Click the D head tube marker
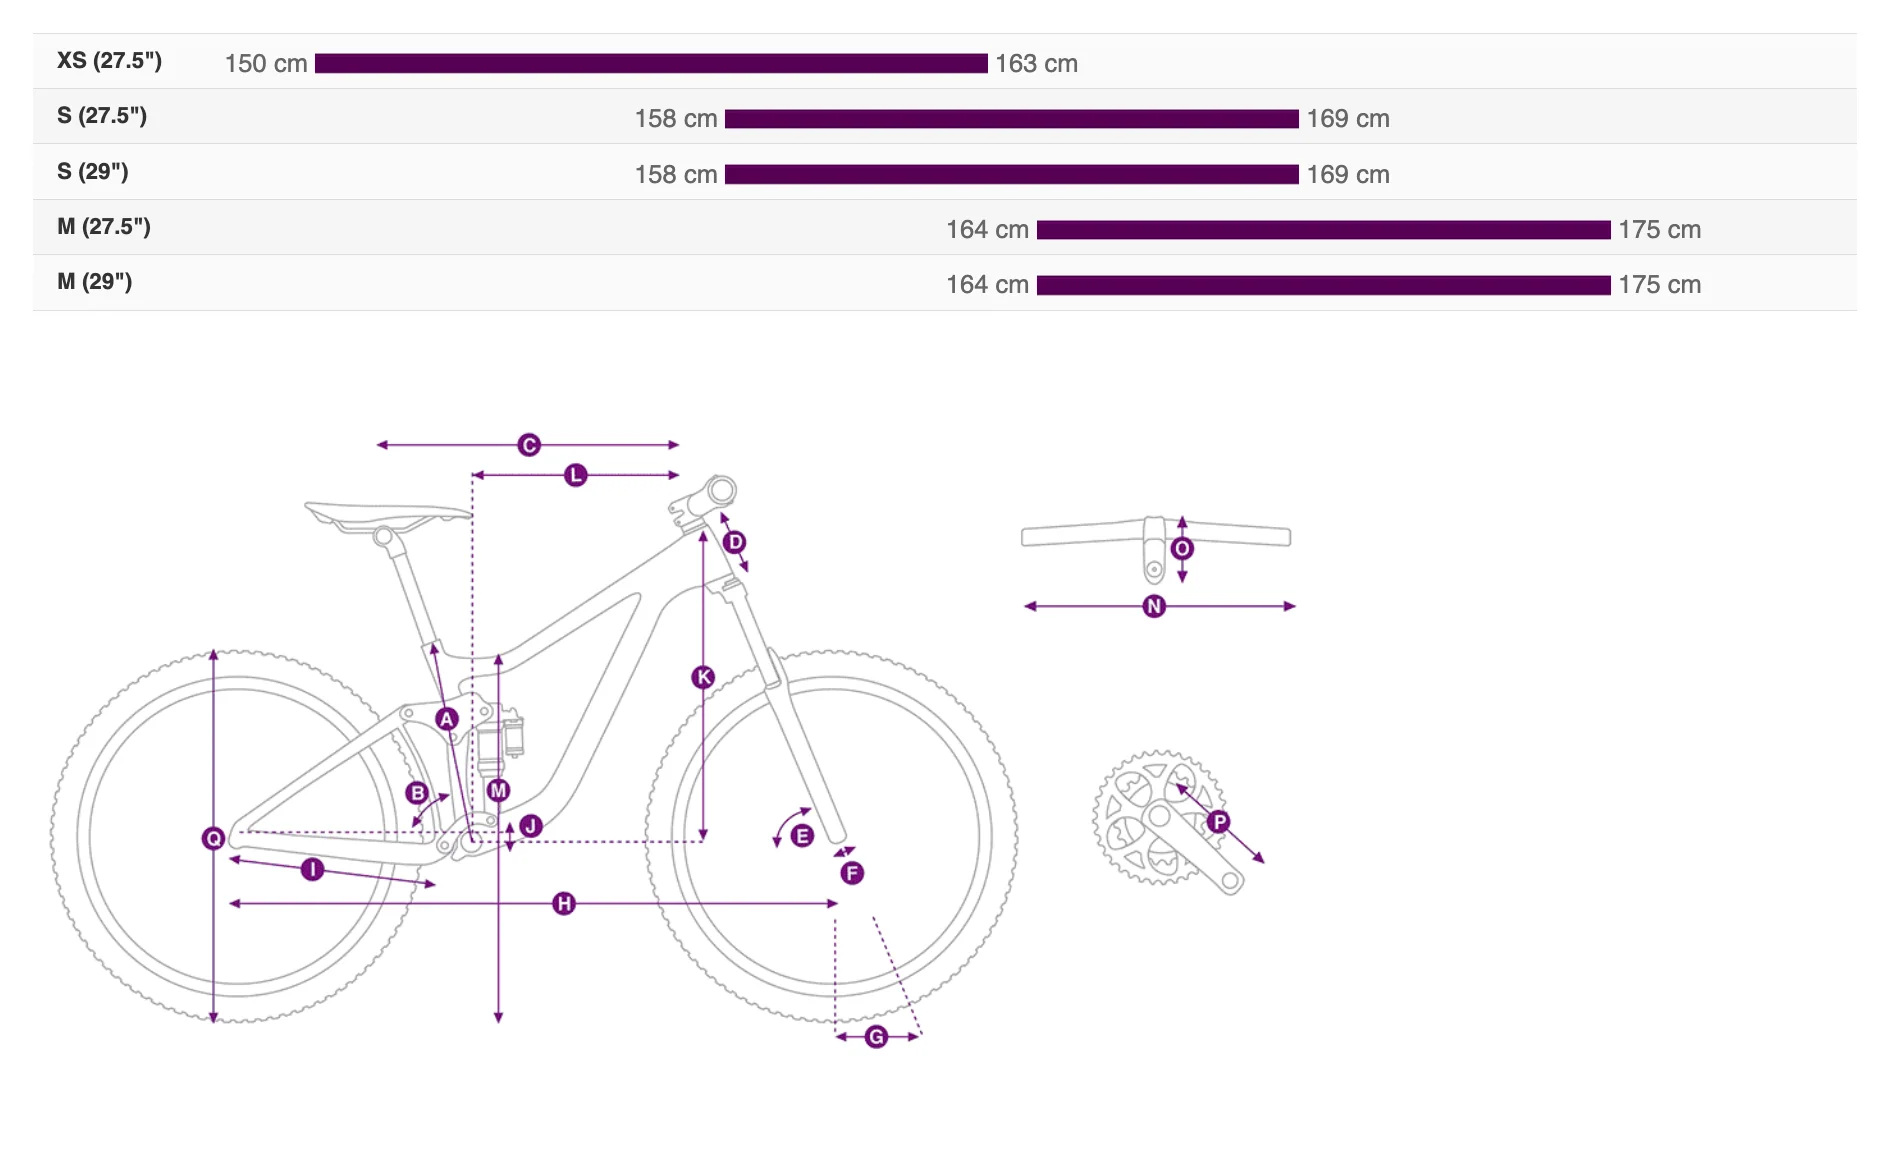 pyautogui.click(x=735, y=542)
